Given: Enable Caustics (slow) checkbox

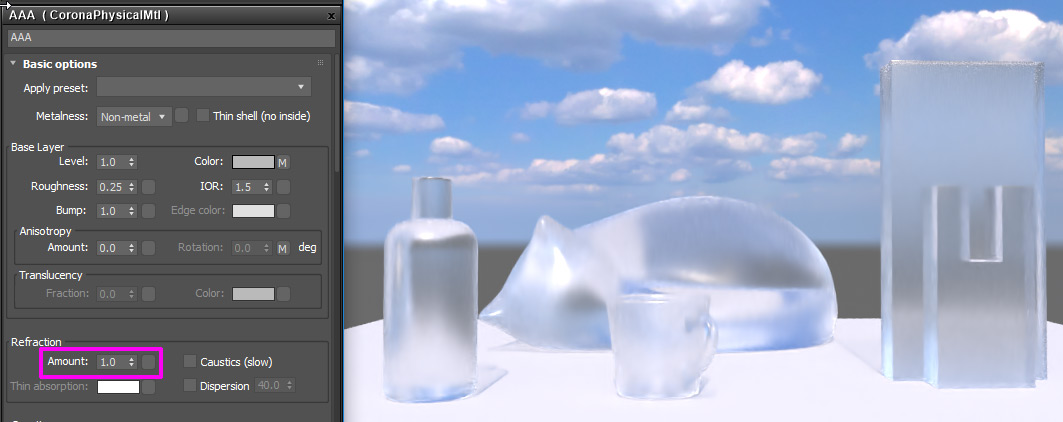Looking at the screenshot, I should coord(190,362).
